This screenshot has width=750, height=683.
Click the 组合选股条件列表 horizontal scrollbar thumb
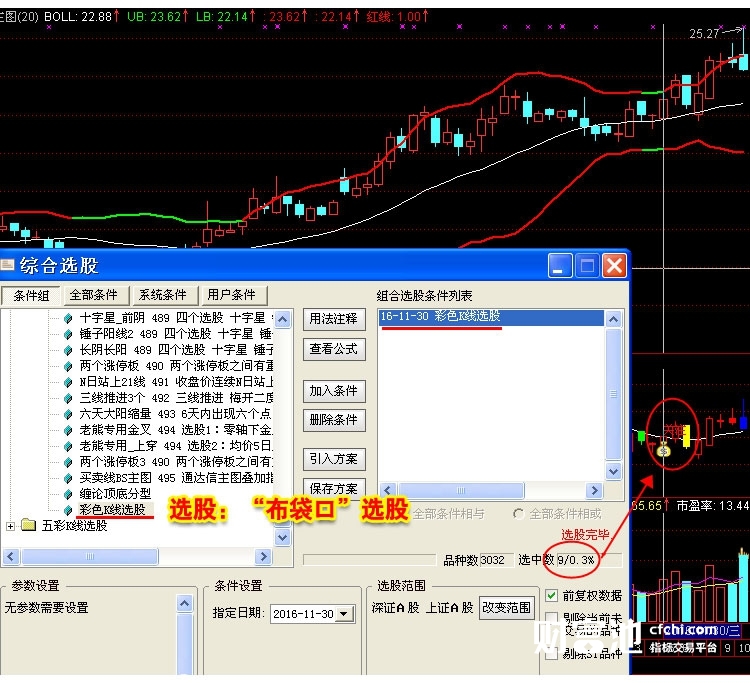coord(461,490)
